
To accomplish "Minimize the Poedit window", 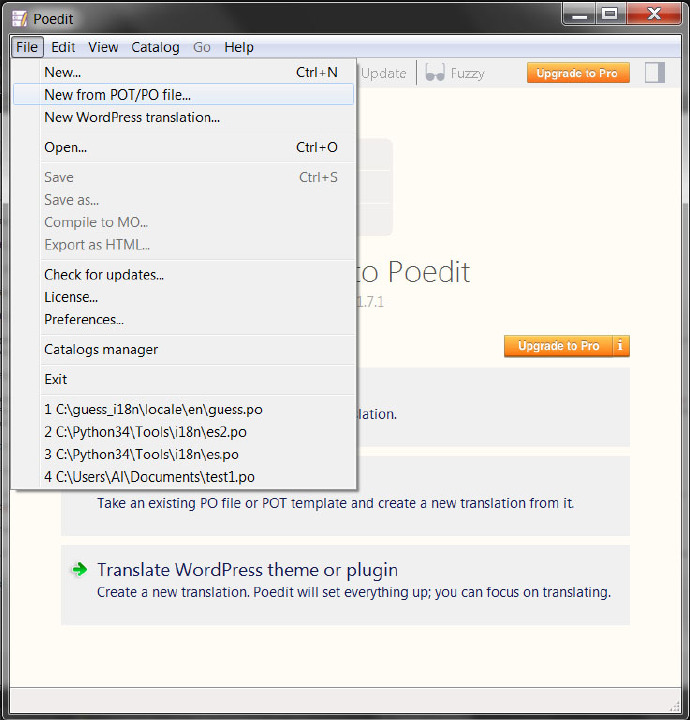I will (579, 14).
